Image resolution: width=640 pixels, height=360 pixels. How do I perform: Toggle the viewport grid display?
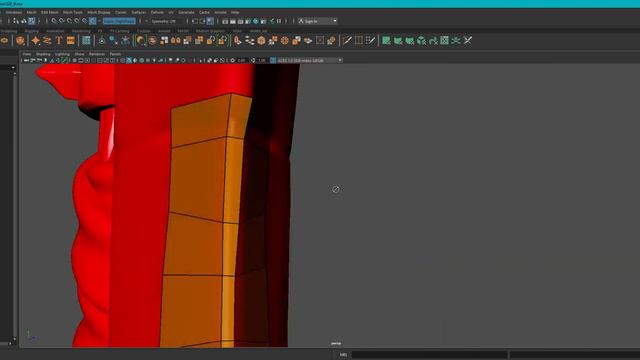coord(74,60)
